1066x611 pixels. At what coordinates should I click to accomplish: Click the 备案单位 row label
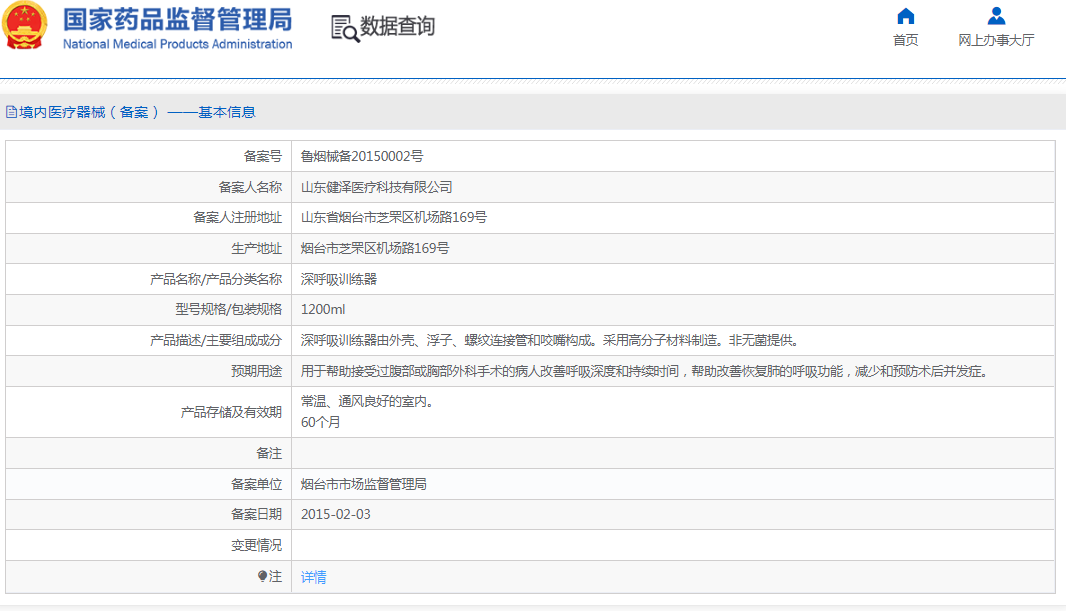[x=256, y=484]
